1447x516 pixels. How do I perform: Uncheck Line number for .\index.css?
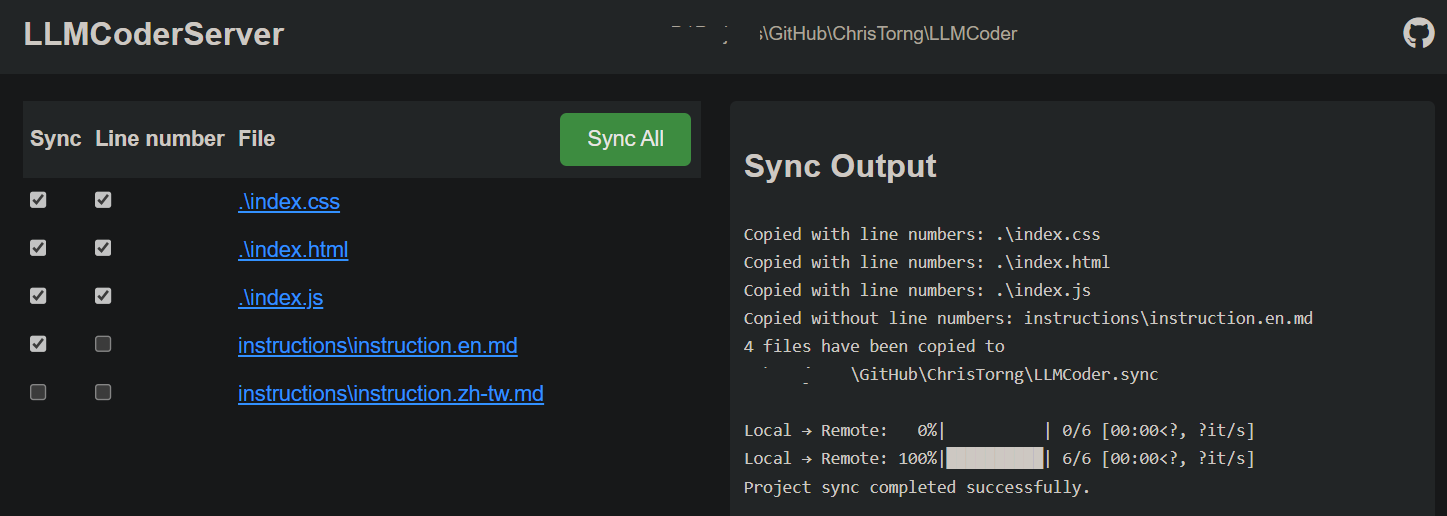point(103,200)
